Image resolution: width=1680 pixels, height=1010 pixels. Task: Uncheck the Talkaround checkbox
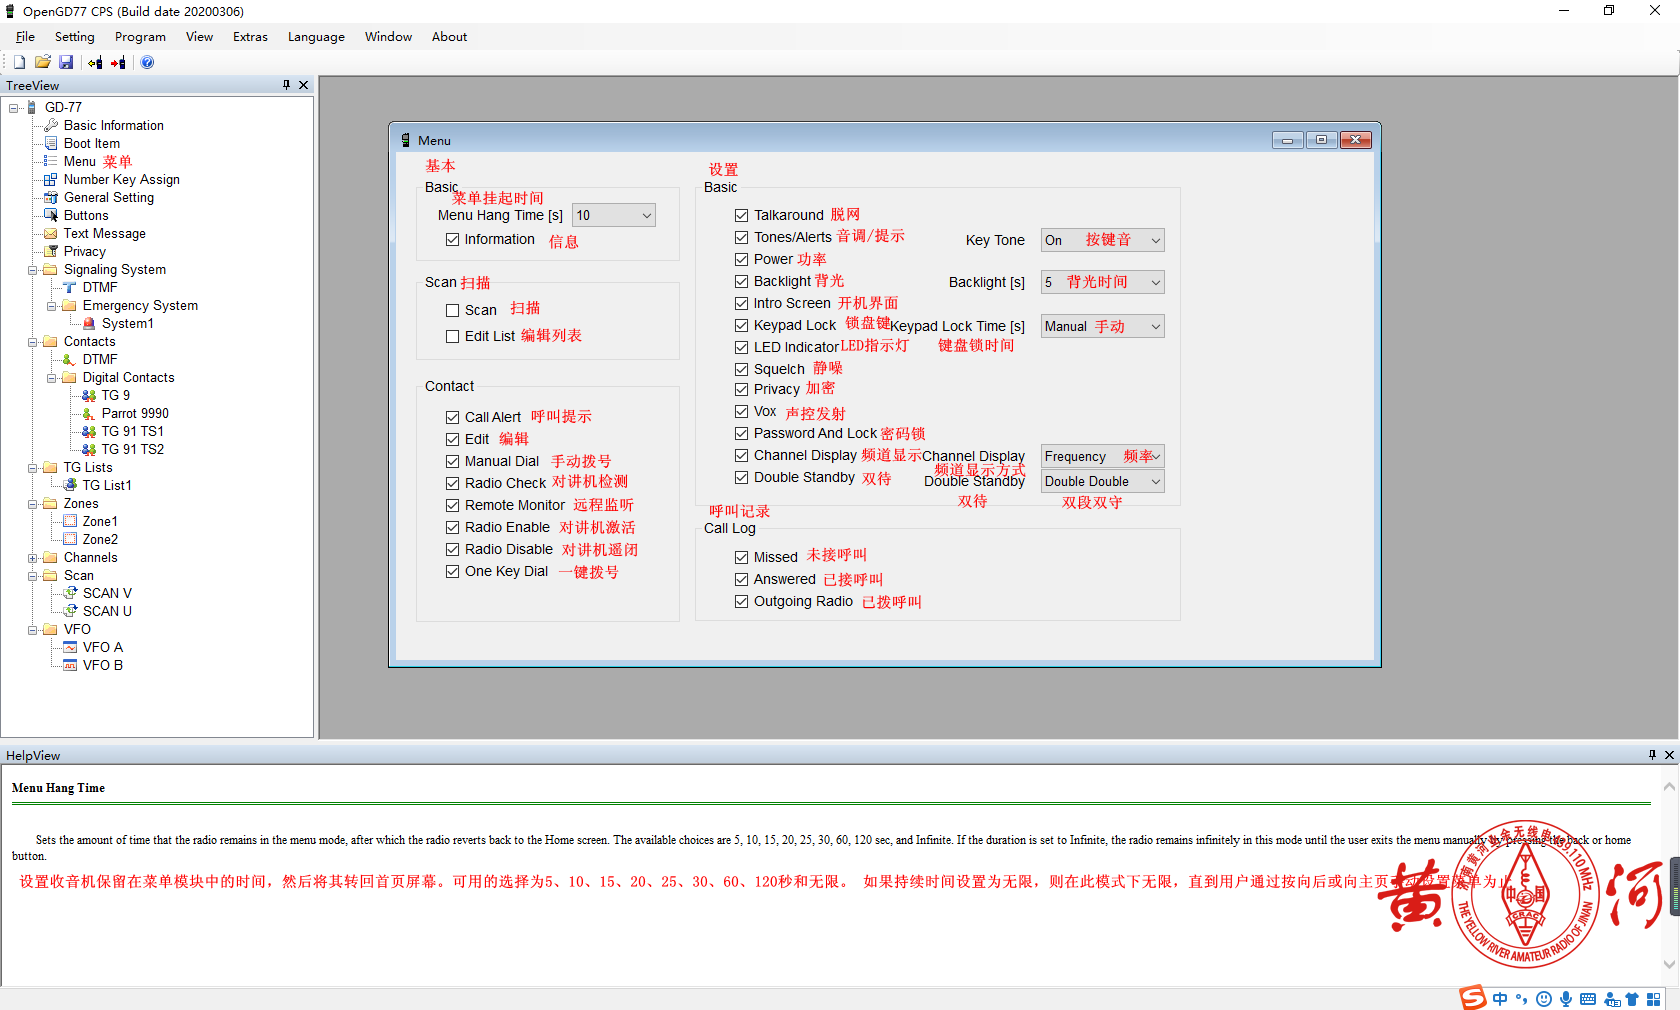click(x=741, y=215)
